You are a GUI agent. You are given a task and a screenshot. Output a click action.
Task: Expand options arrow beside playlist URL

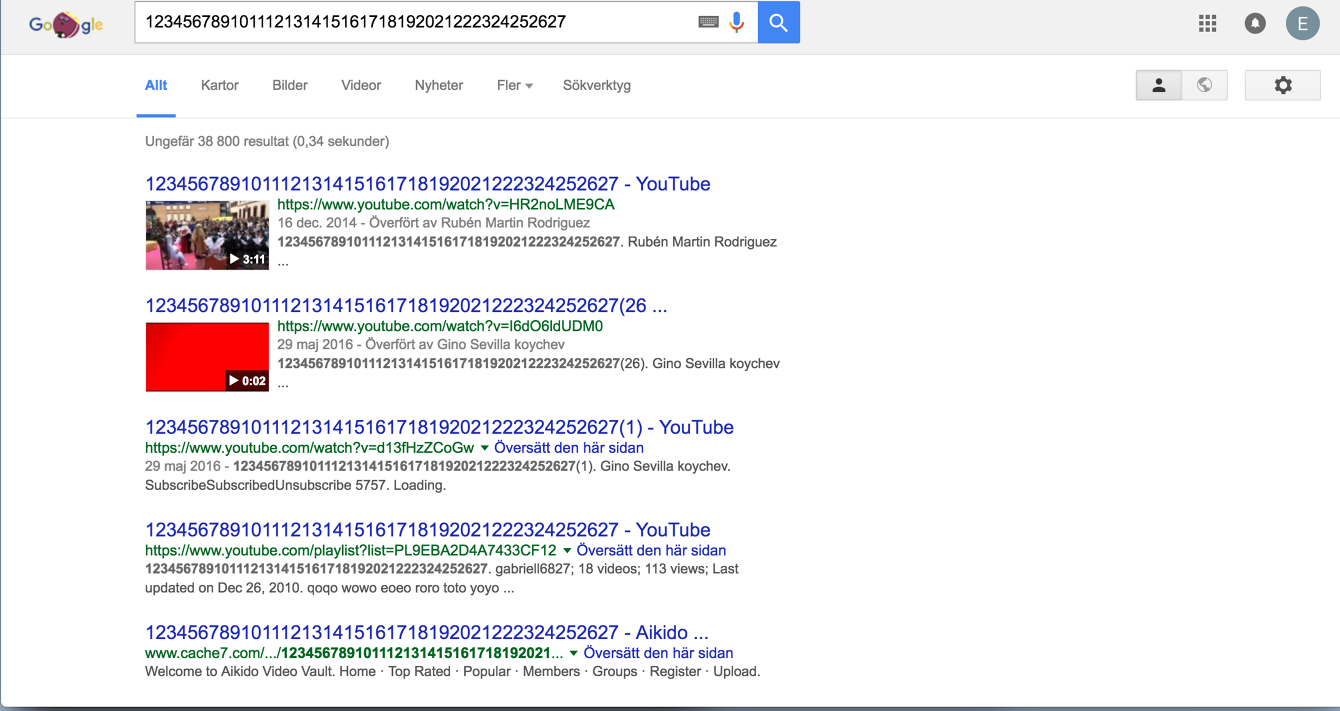point(567,551)
